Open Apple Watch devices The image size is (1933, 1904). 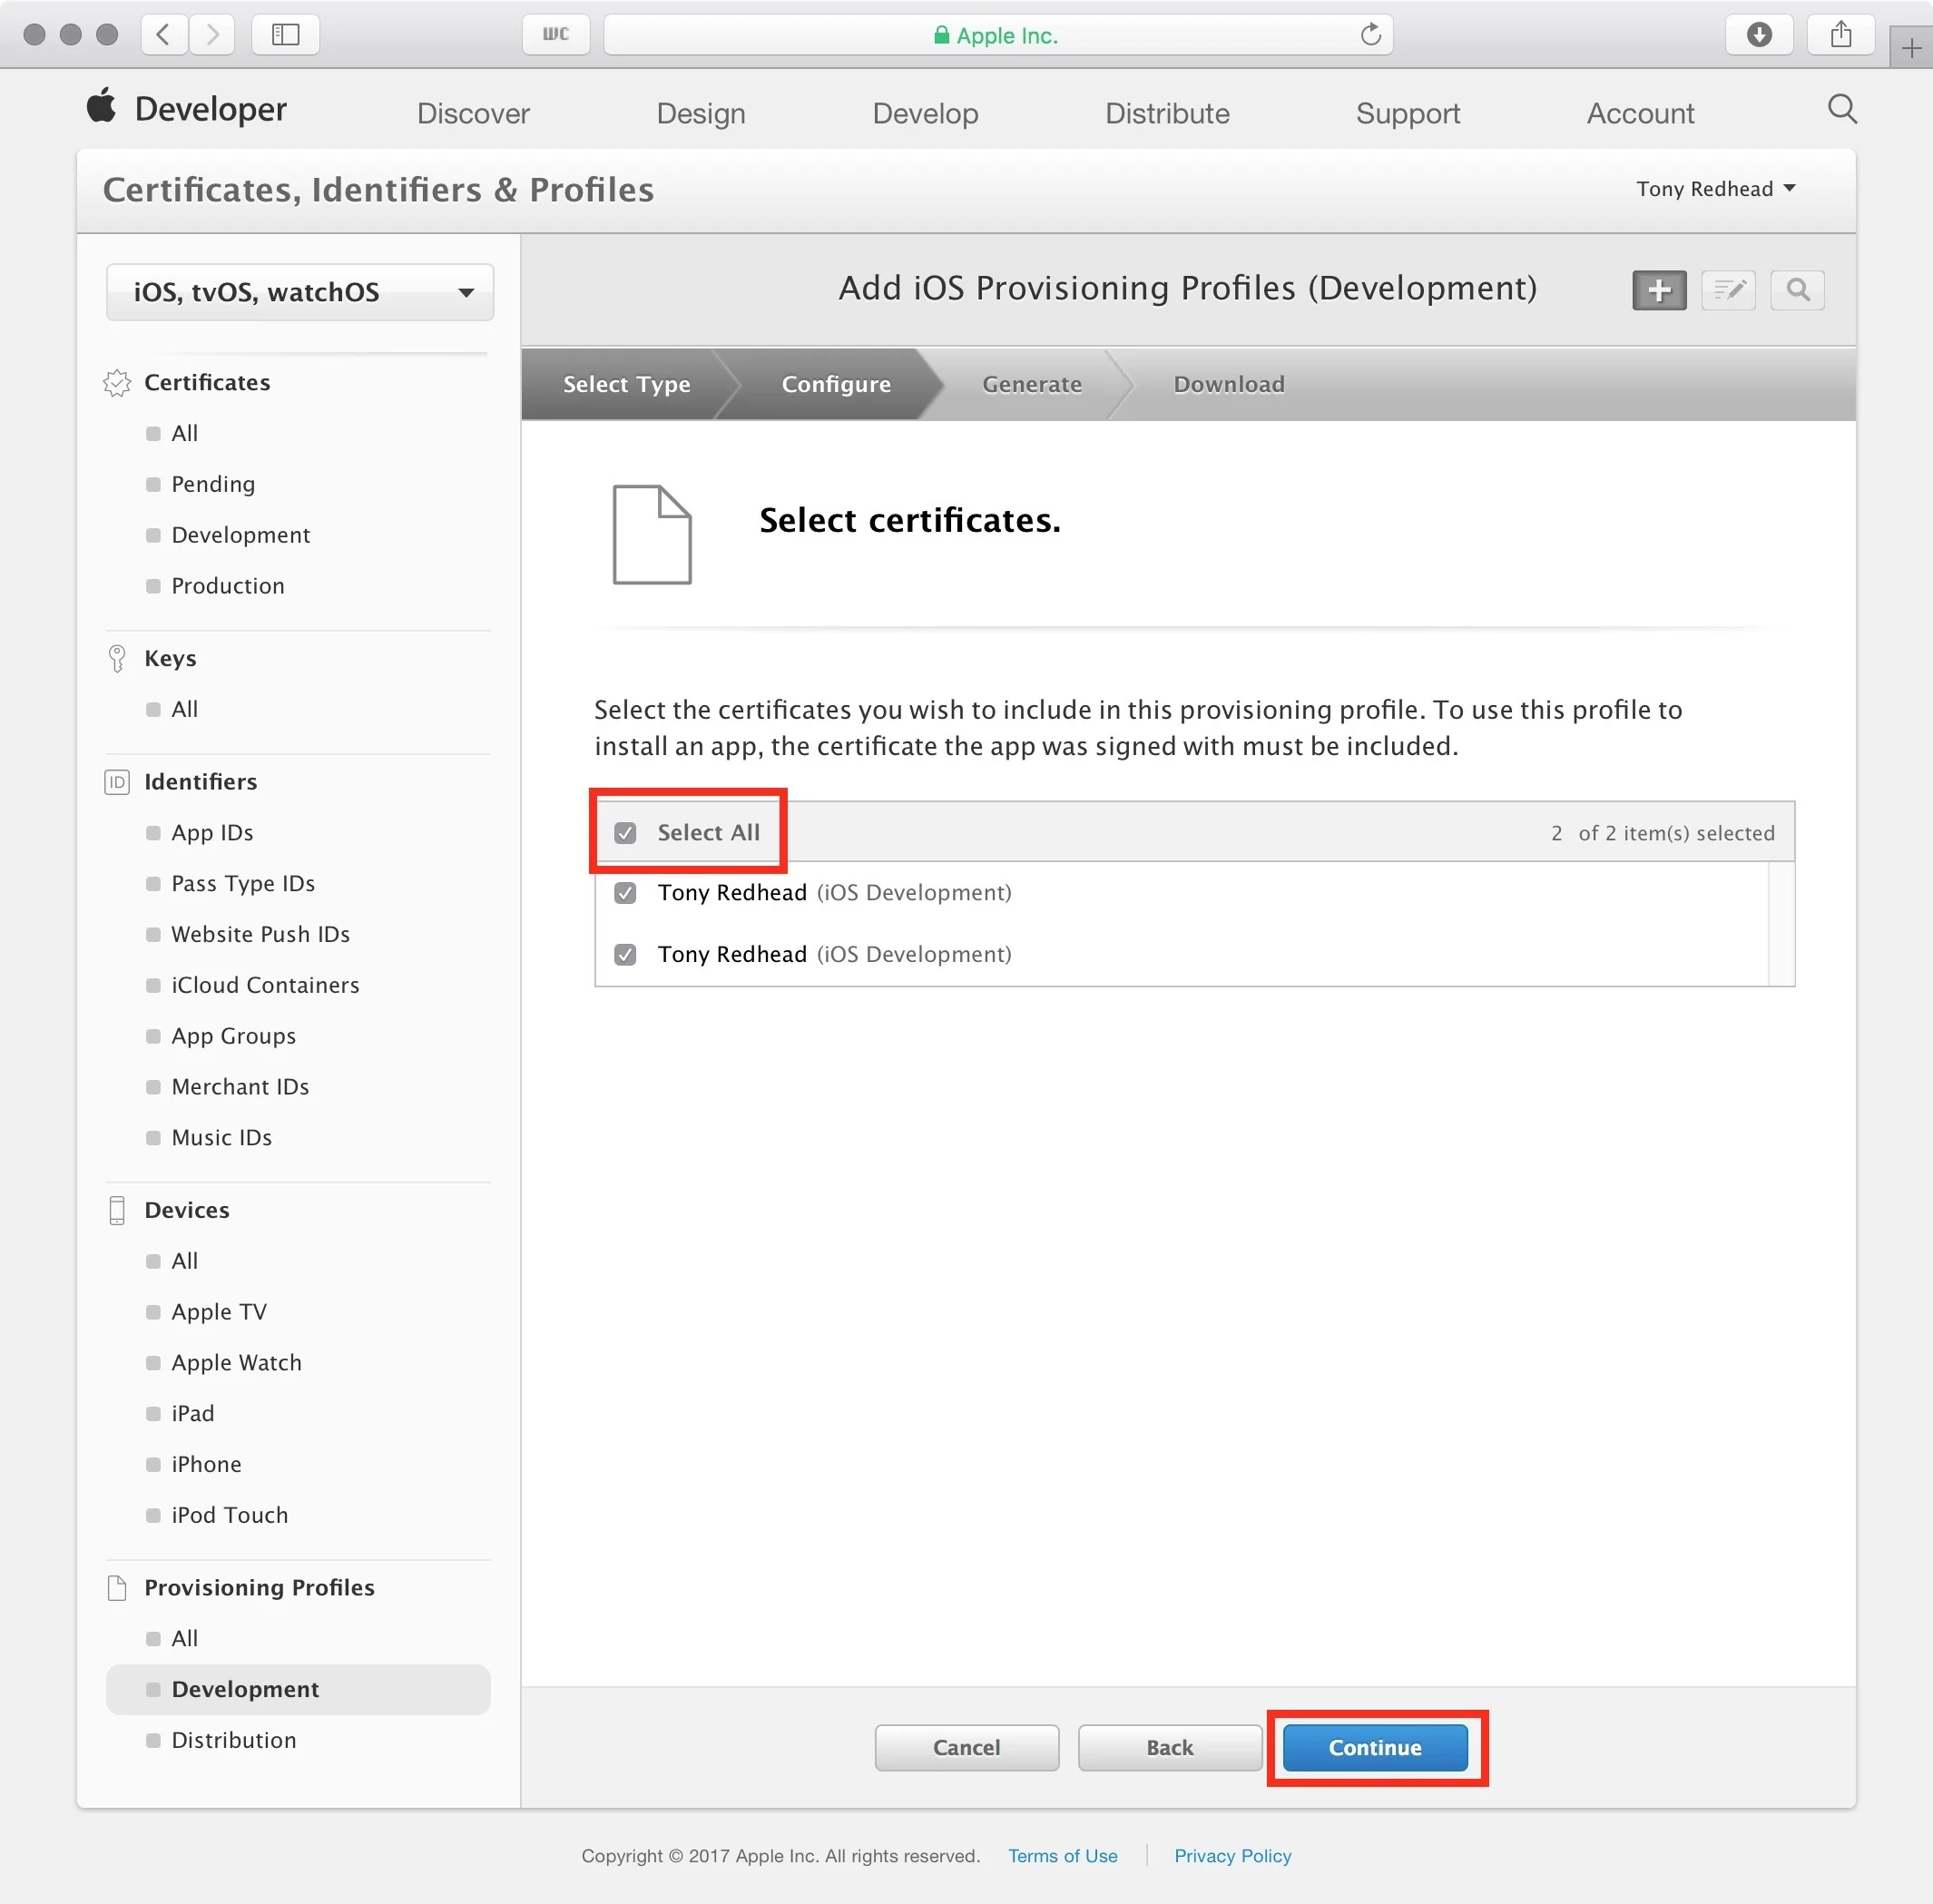click(236, 1363)
